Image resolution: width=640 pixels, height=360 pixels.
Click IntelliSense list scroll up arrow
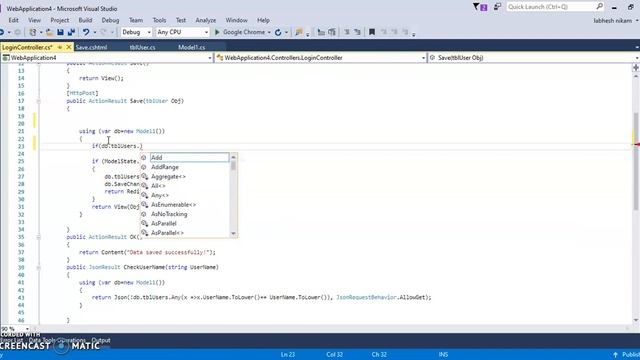coord(233,157)
